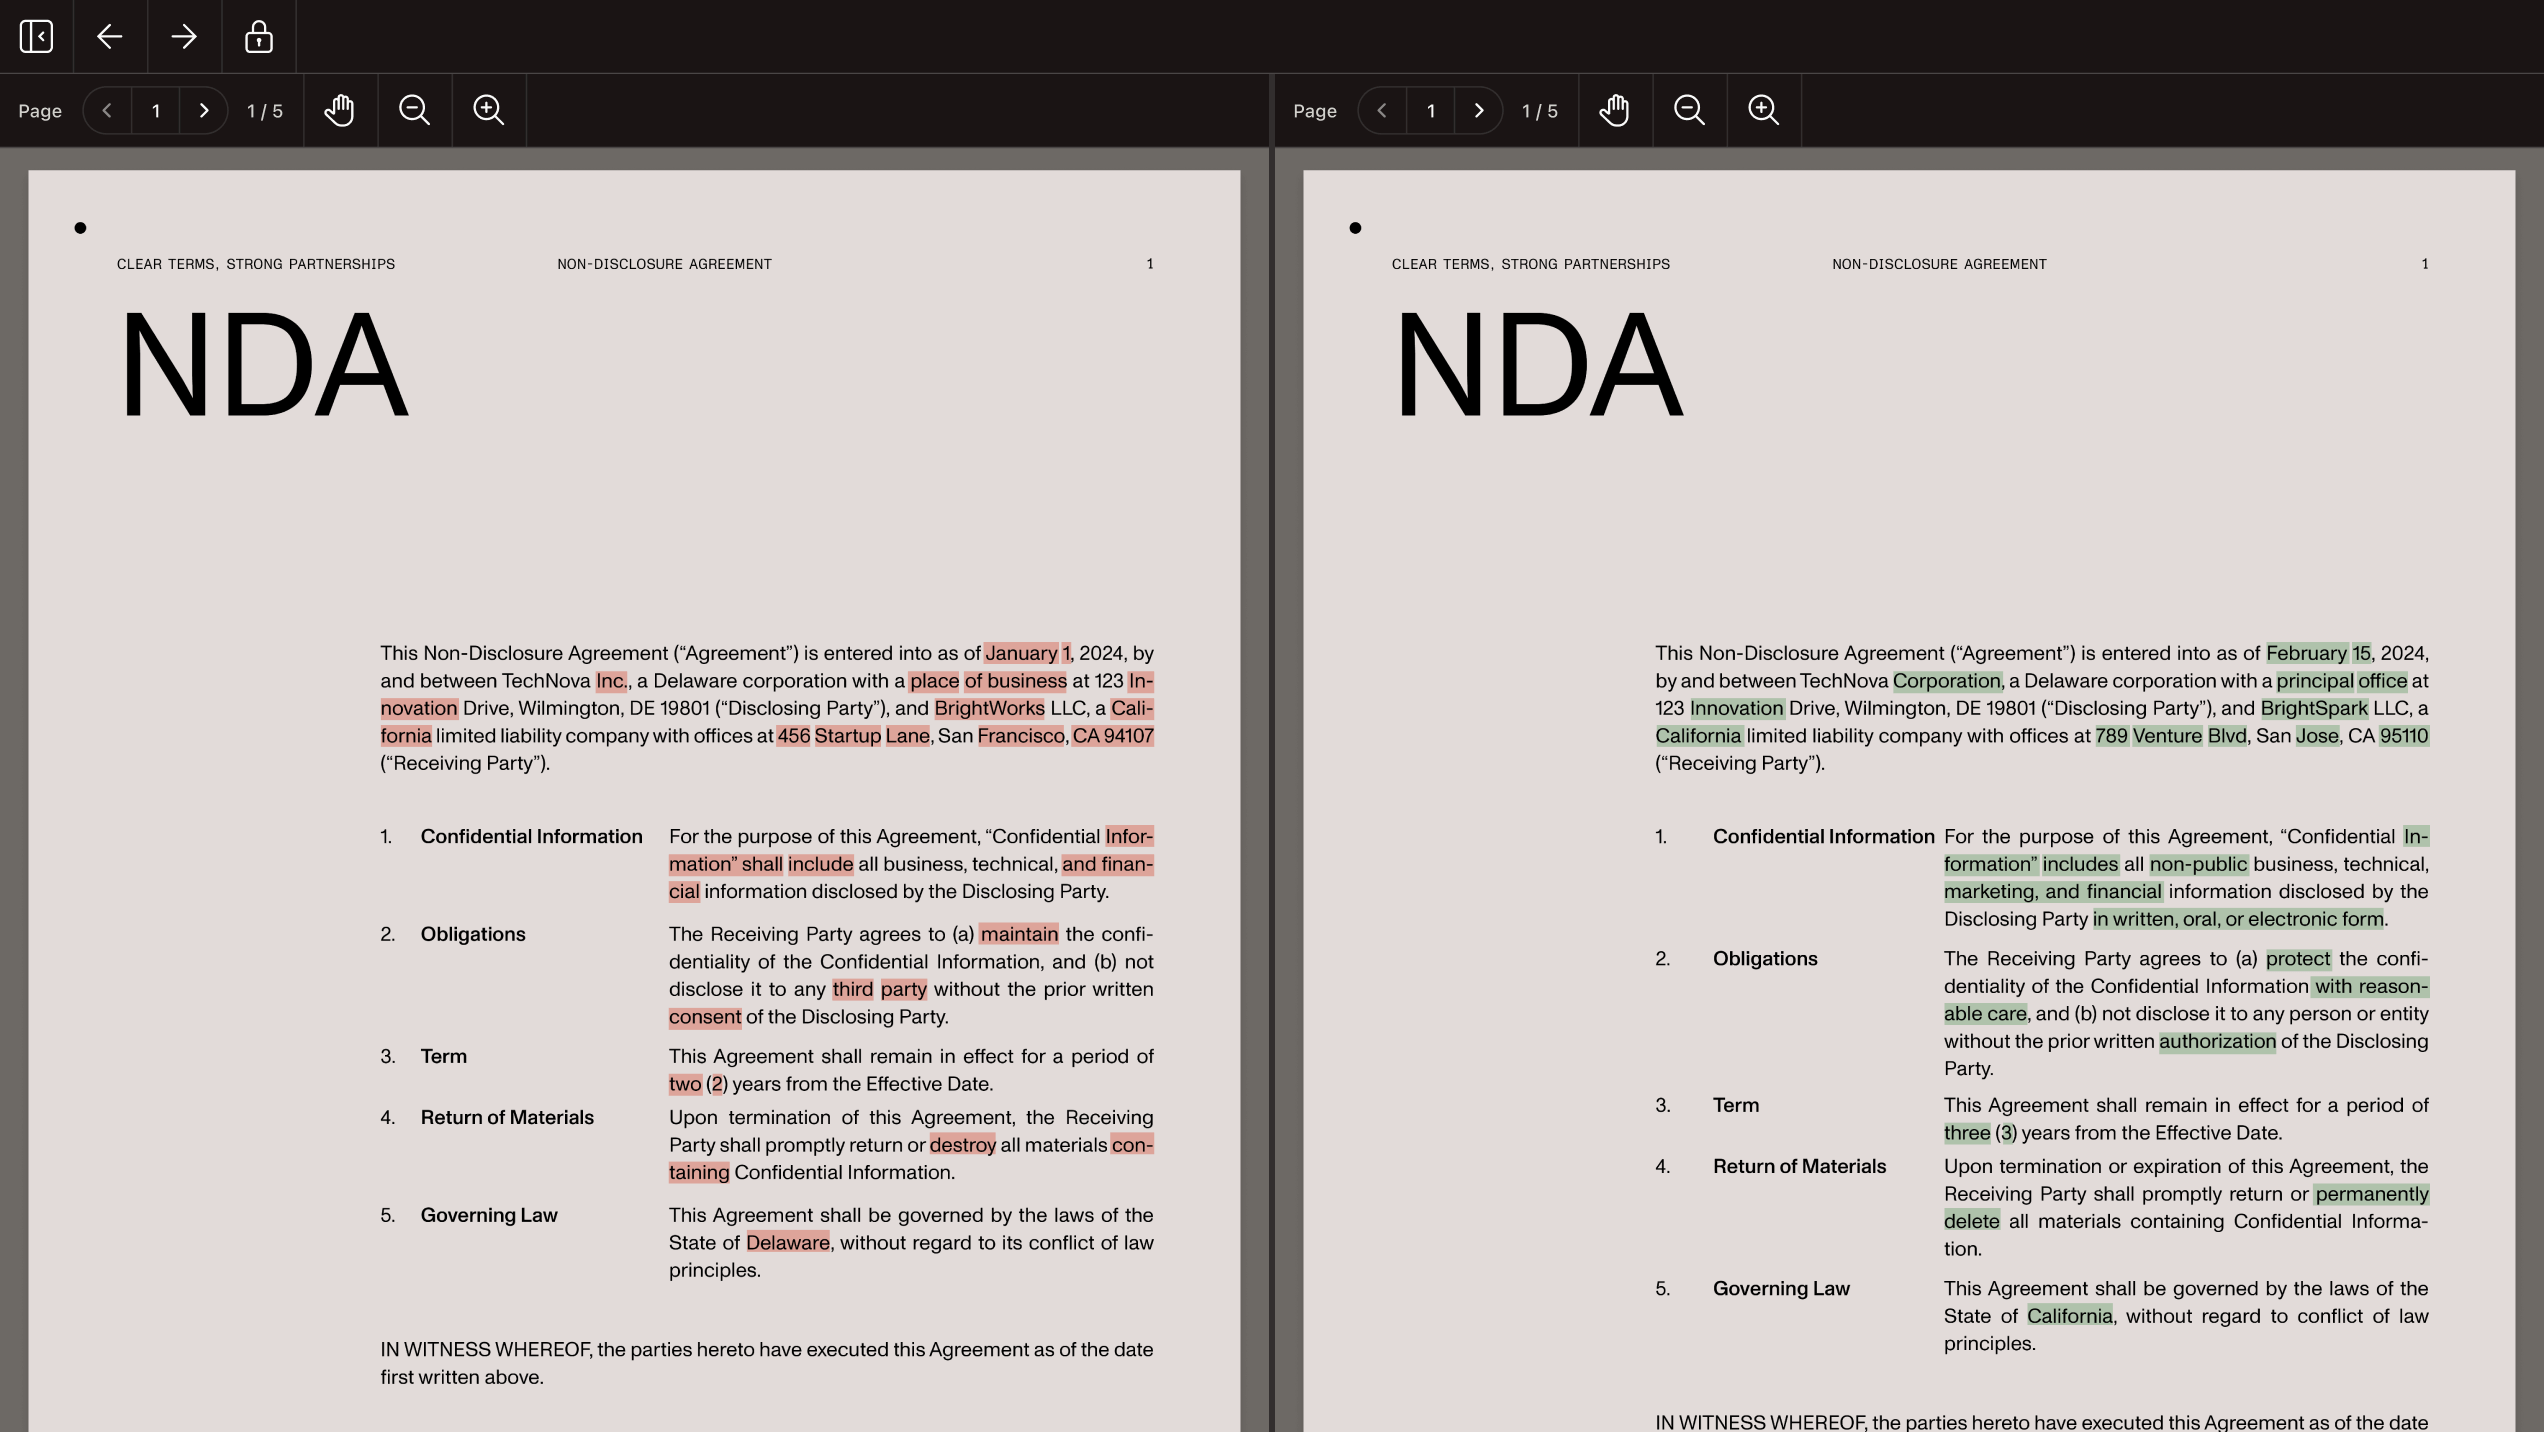Zoom out the left document
This screenshot has width=2544, height=1432.
point(414,110)
